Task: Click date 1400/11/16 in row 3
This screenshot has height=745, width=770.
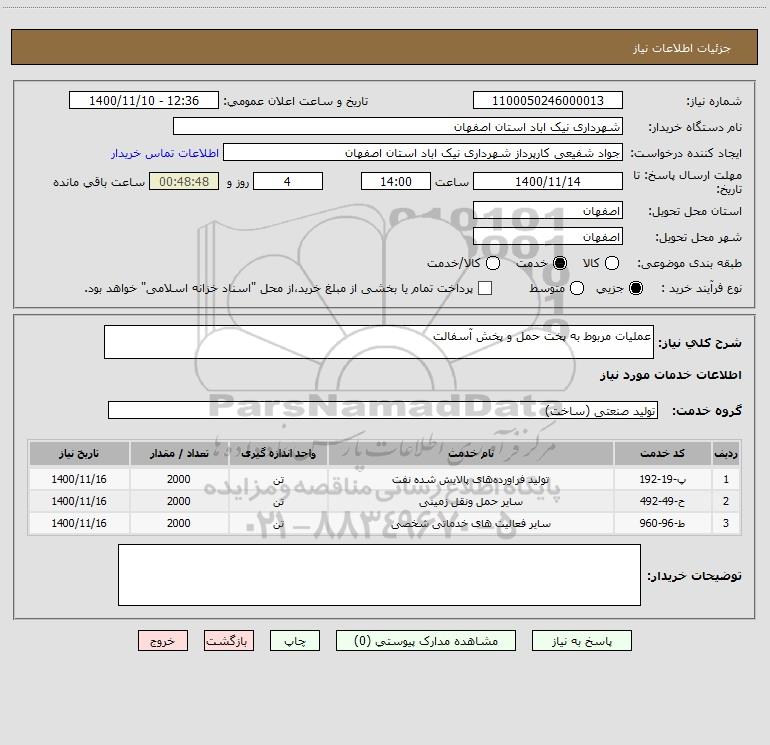Action: click(79, 524)
